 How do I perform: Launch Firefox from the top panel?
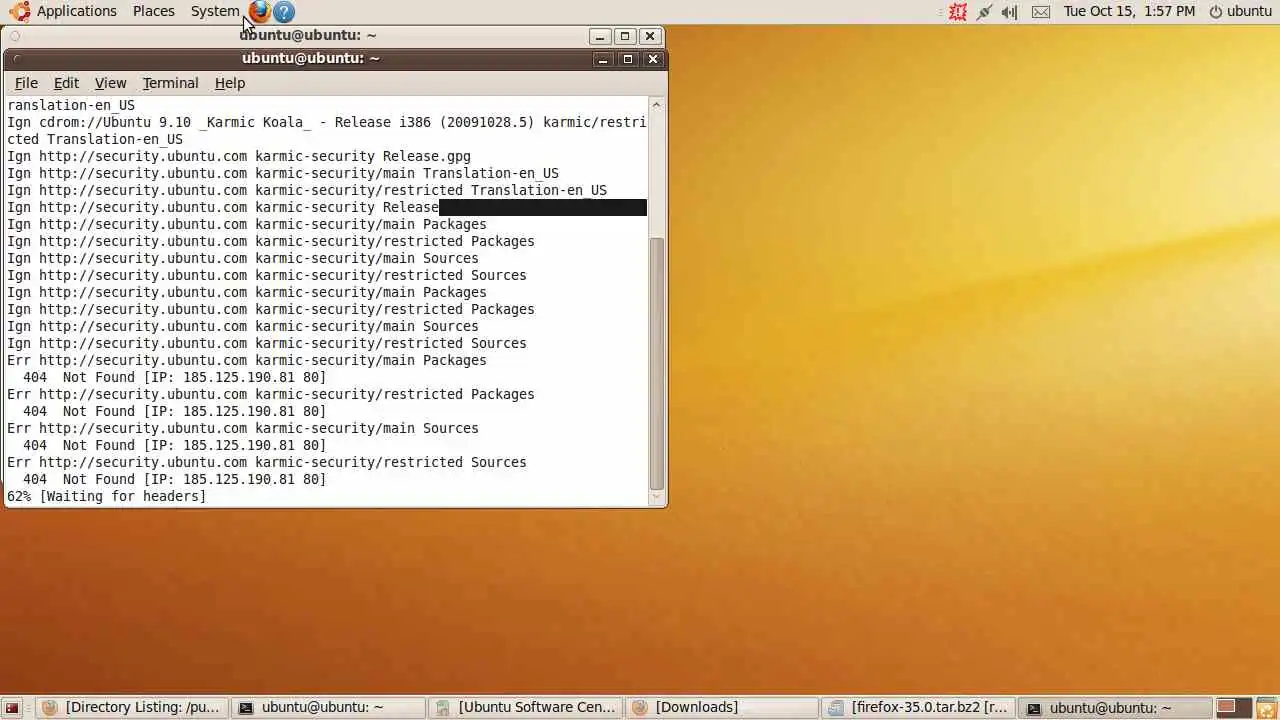(x=260, y=12)
